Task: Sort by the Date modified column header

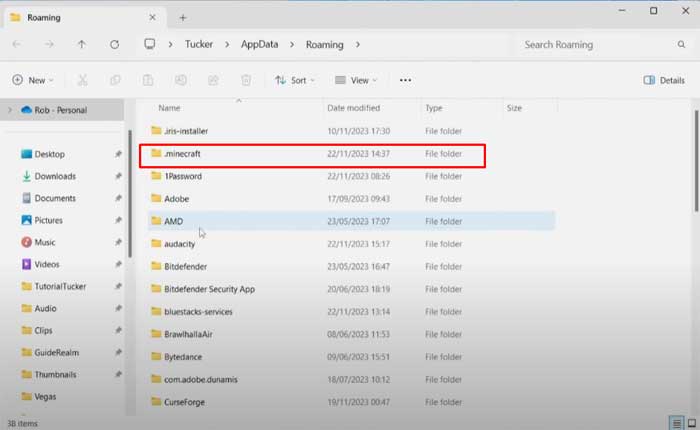Action: pyautogui.click(x=353, y=107)
